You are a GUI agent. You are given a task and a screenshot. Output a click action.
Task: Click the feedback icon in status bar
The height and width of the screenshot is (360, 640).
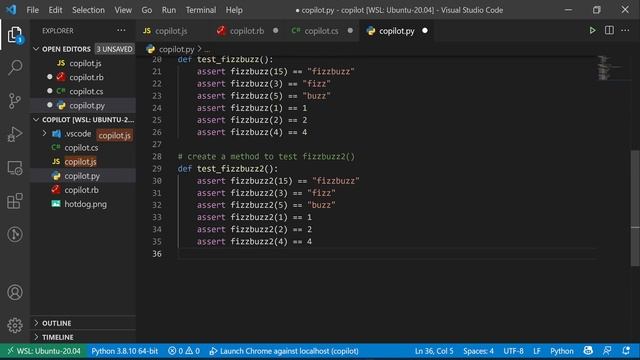[x=607, y=351]
